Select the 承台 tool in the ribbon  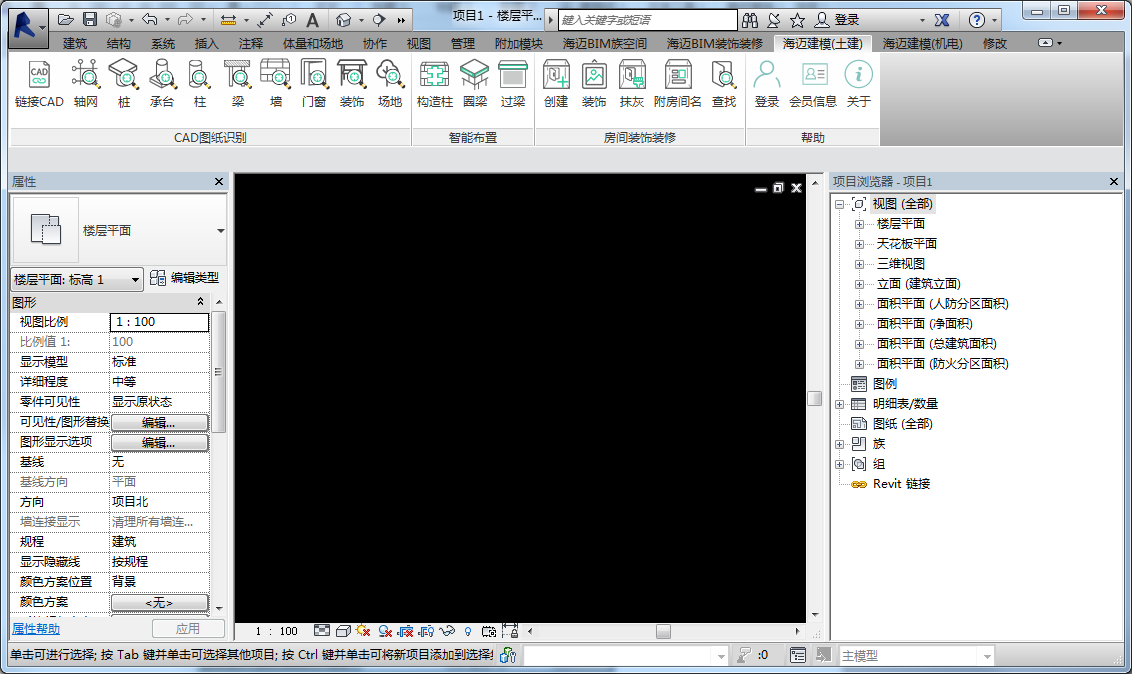[162, 84]
